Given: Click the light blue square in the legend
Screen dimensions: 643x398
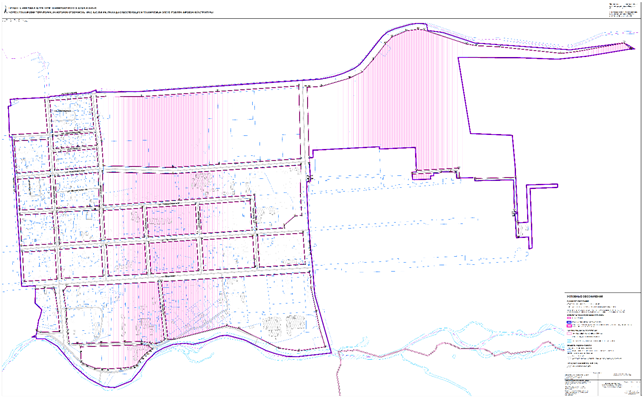Looking at the screenshot, I should coord(569,341).
